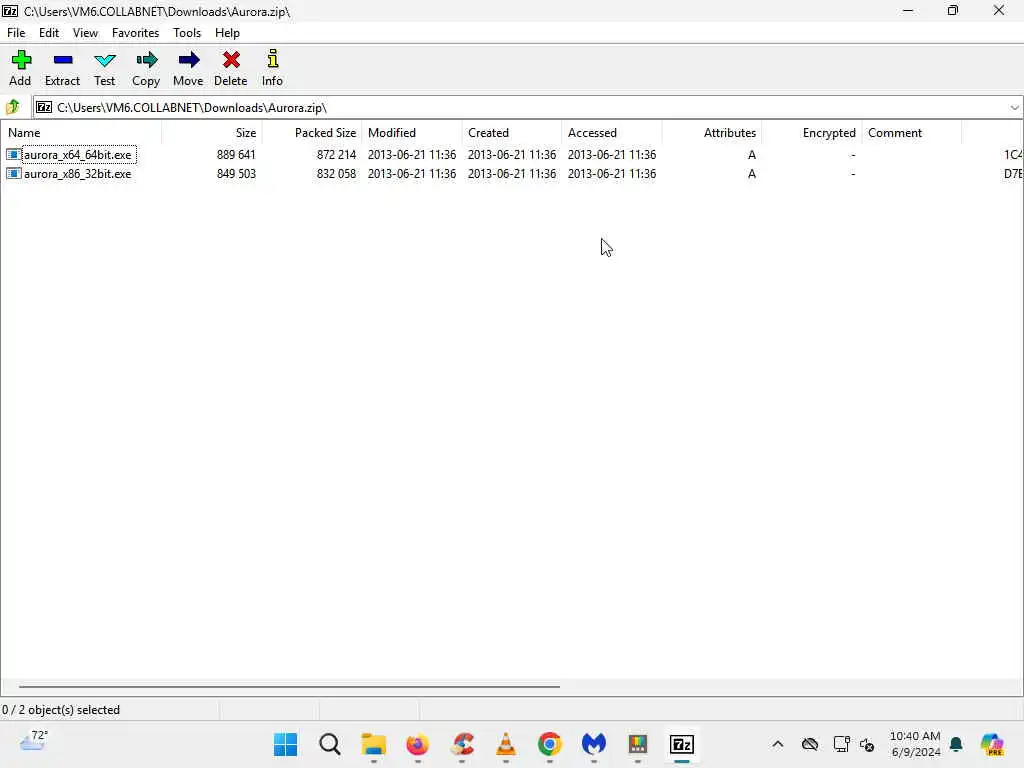Viewport: 1024px width, 768px height.
Task: Open the File menu
Action: click(x=16, y=33)
